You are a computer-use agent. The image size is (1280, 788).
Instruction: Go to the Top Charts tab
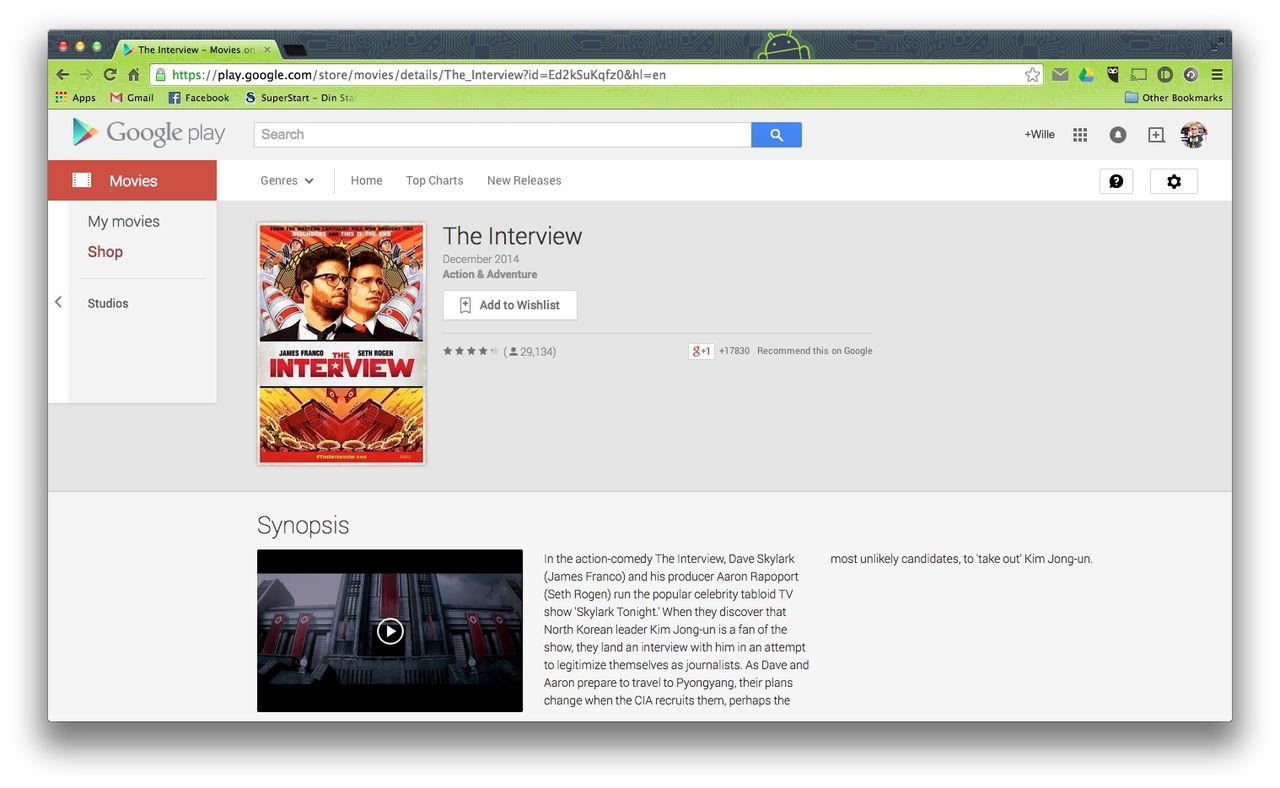tap(434, 181)
